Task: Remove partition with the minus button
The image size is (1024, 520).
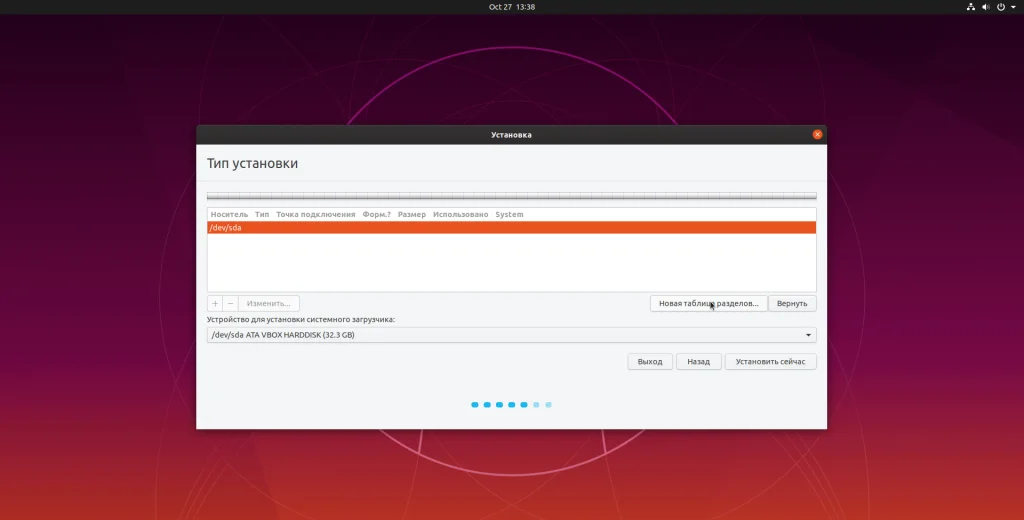Action: tap(231, 303)
